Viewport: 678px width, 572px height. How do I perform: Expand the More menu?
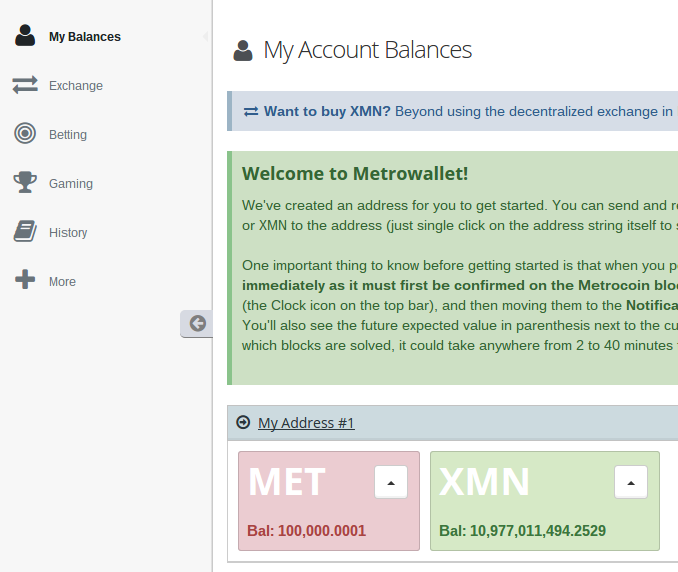pos(62,281)
